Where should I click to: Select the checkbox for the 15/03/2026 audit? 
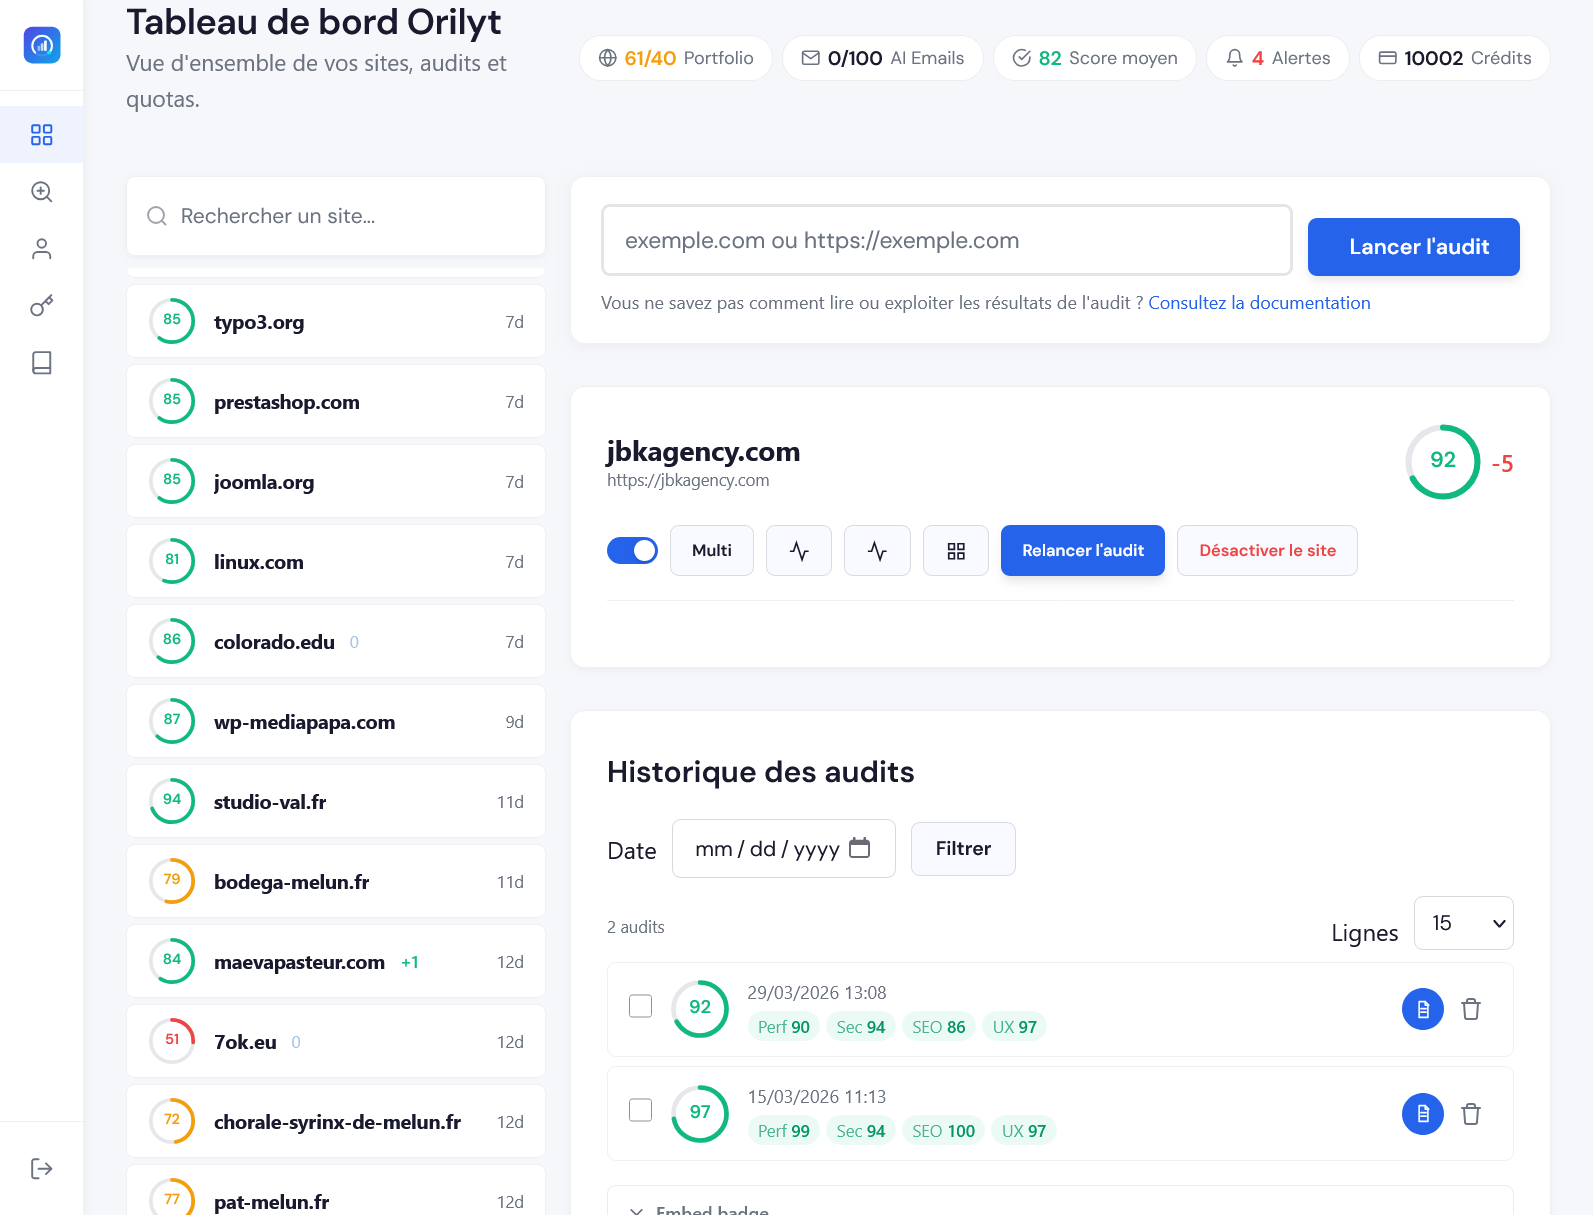click(x=640, y=1110)
